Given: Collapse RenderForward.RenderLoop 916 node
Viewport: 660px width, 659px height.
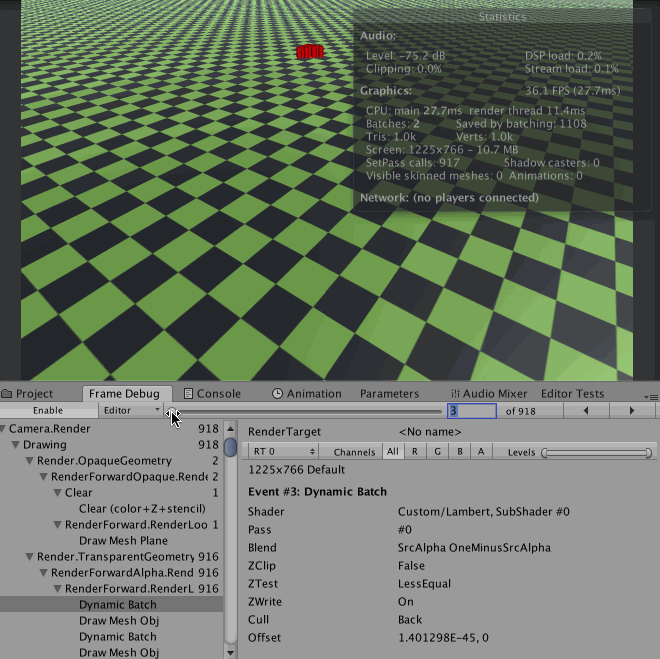Looking at the screenshot, I should pos(58,589).
